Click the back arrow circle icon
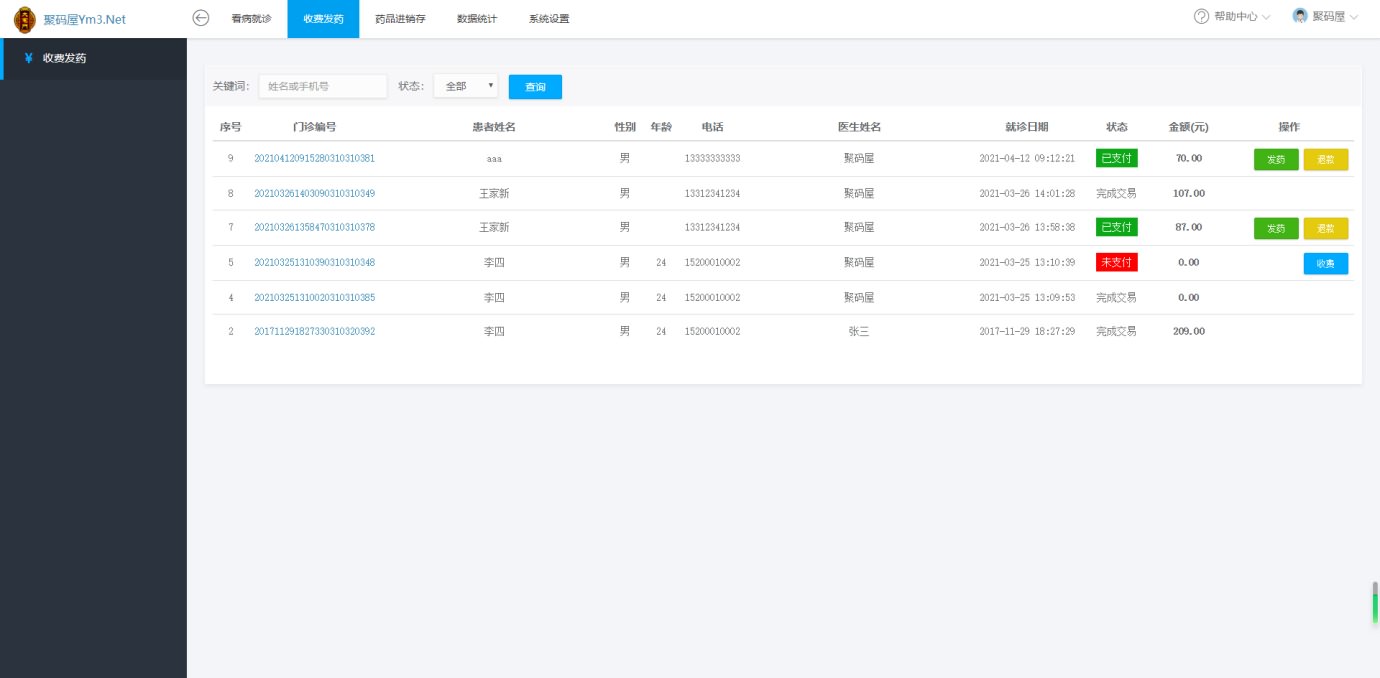 click(x=201, y=18)
